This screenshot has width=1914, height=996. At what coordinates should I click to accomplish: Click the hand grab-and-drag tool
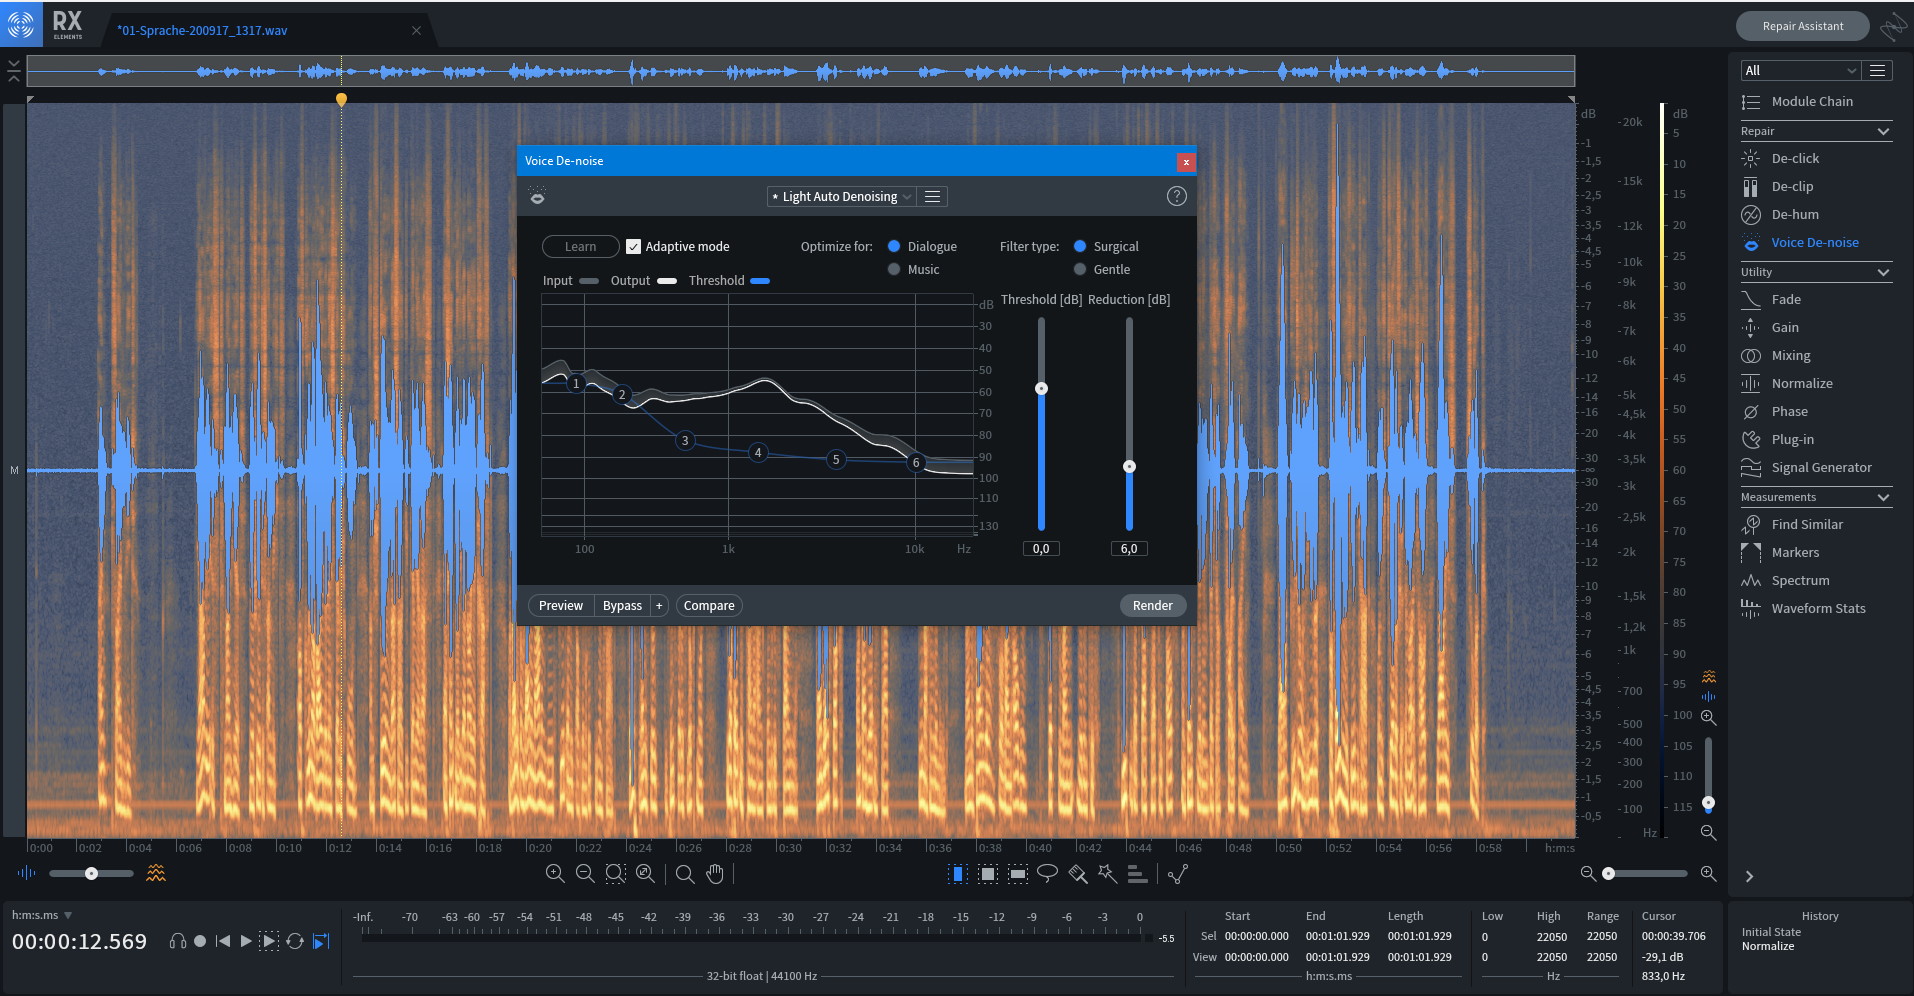click(714, 874)
